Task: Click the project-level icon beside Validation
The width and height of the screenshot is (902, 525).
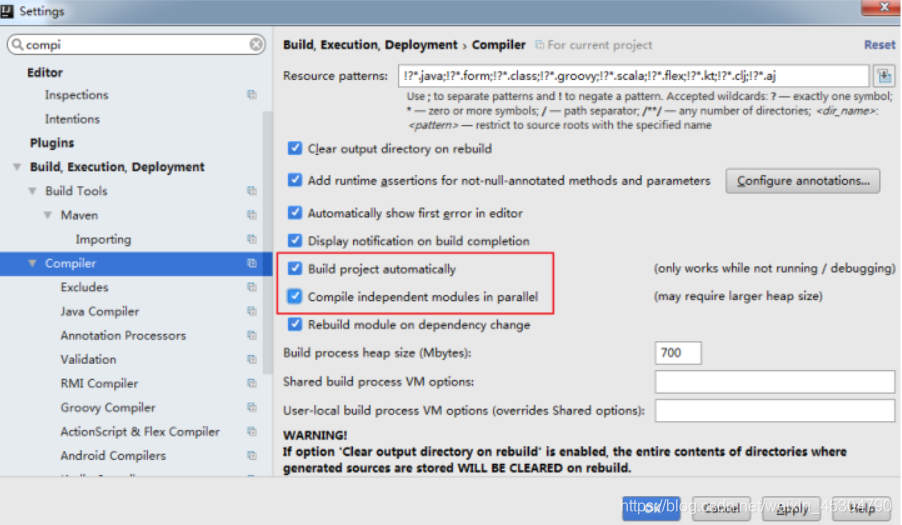Action: coord(252,359)
